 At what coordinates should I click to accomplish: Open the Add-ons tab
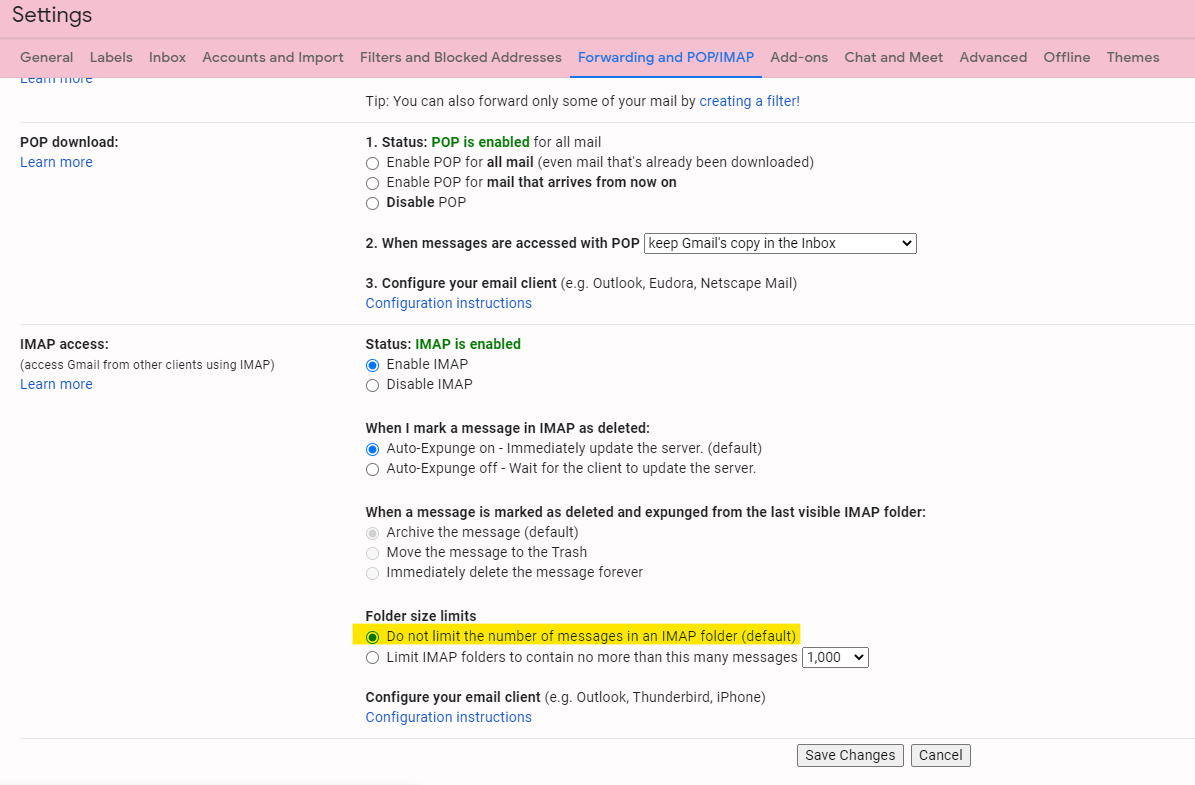(799, 57)
